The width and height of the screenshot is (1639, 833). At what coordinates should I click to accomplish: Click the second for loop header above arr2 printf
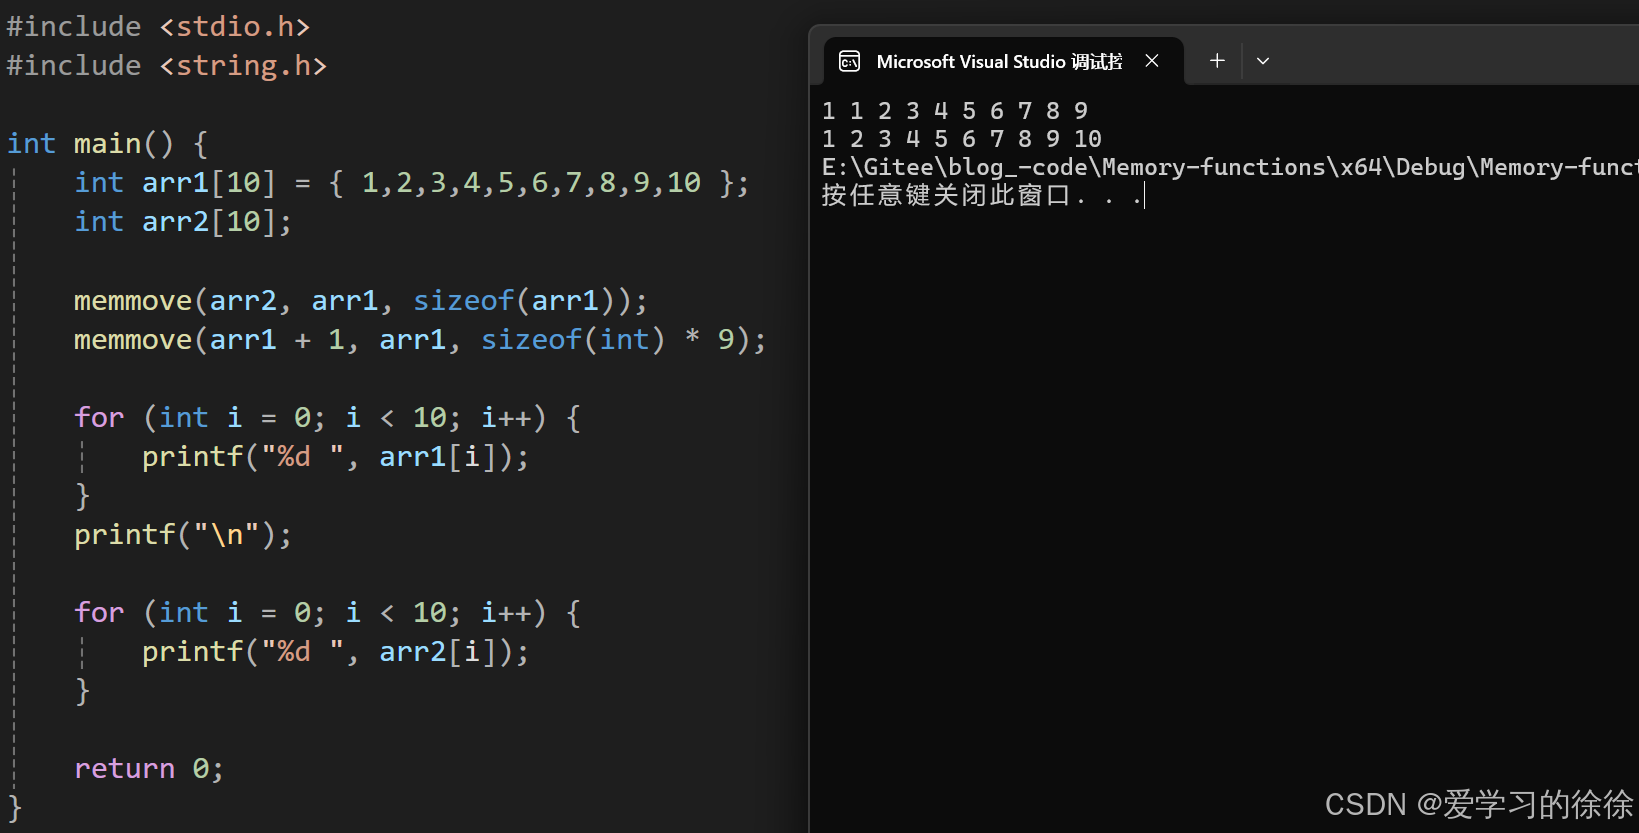327,613
